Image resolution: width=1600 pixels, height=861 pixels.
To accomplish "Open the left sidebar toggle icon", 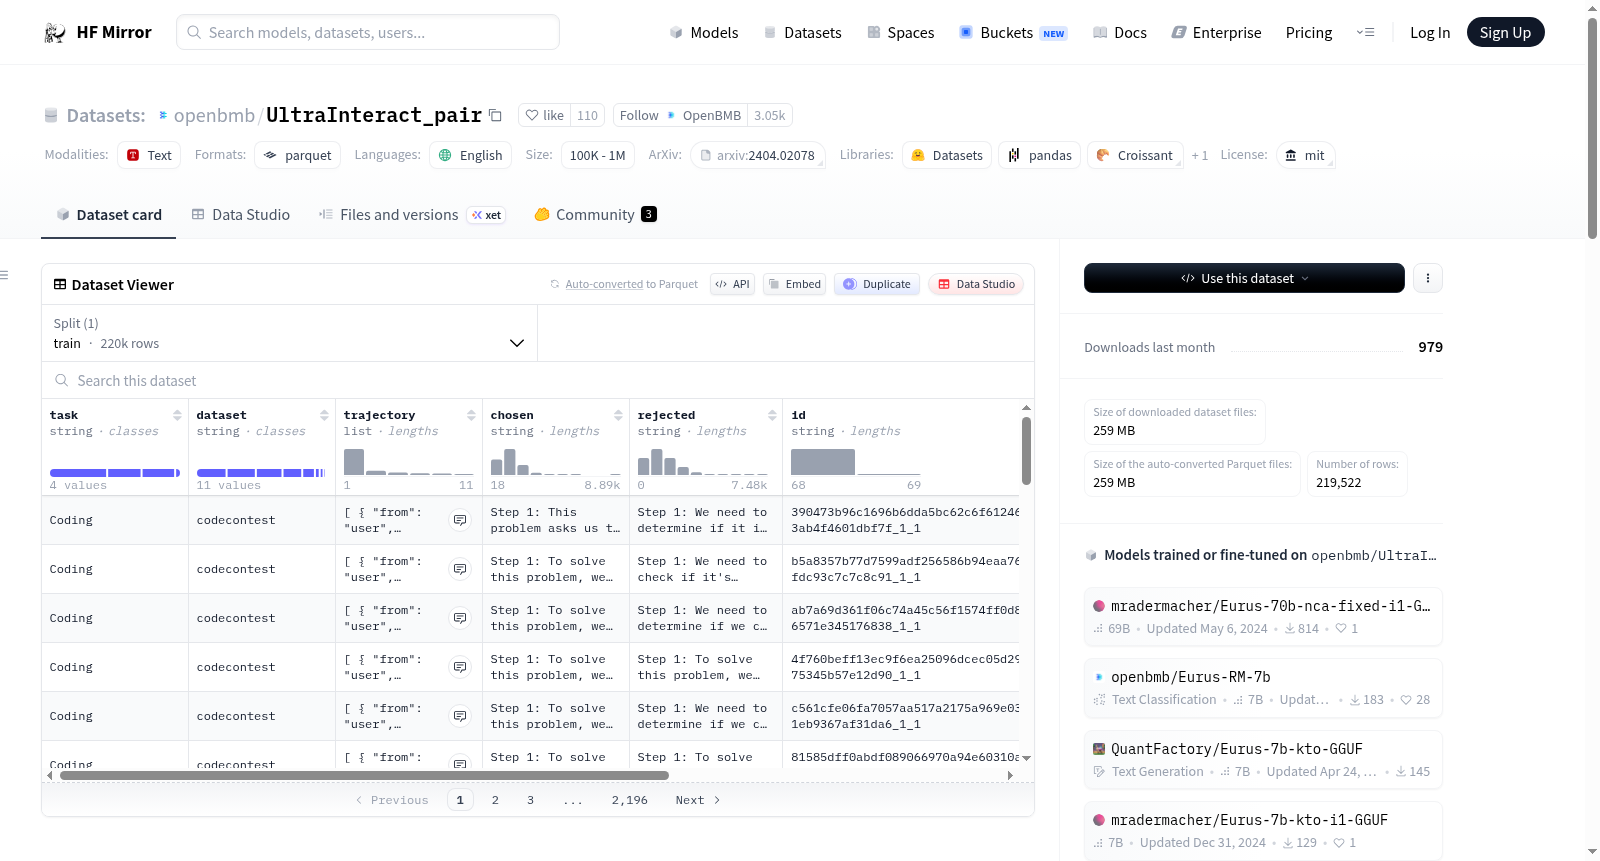I will 4,275.
